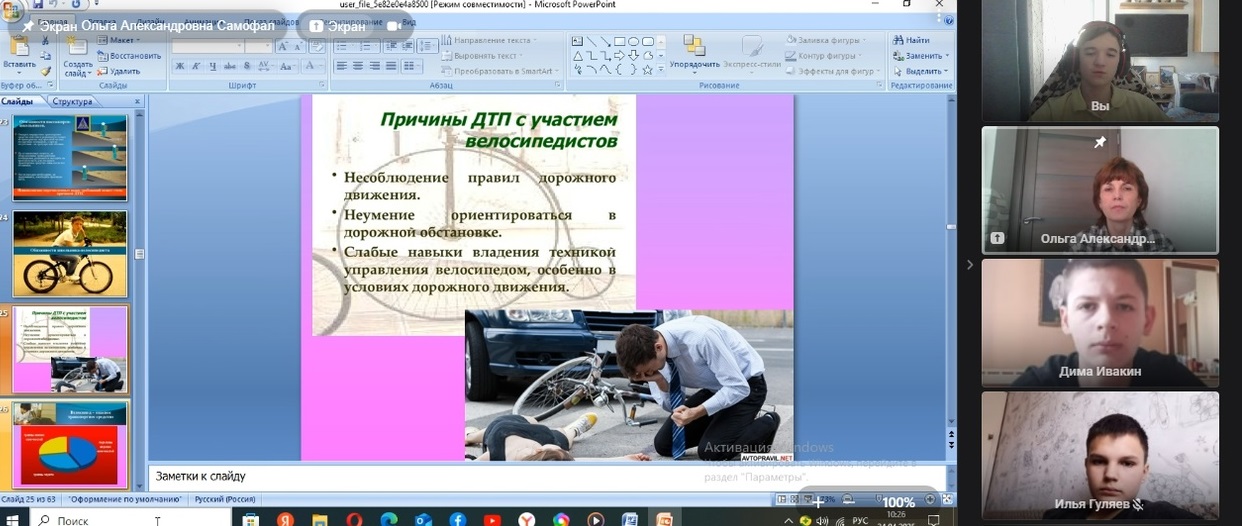Click language indicator Русский (Россия) in status bar
The width and height of the screenshot is (1242, 526).
(x=224, y=499)
